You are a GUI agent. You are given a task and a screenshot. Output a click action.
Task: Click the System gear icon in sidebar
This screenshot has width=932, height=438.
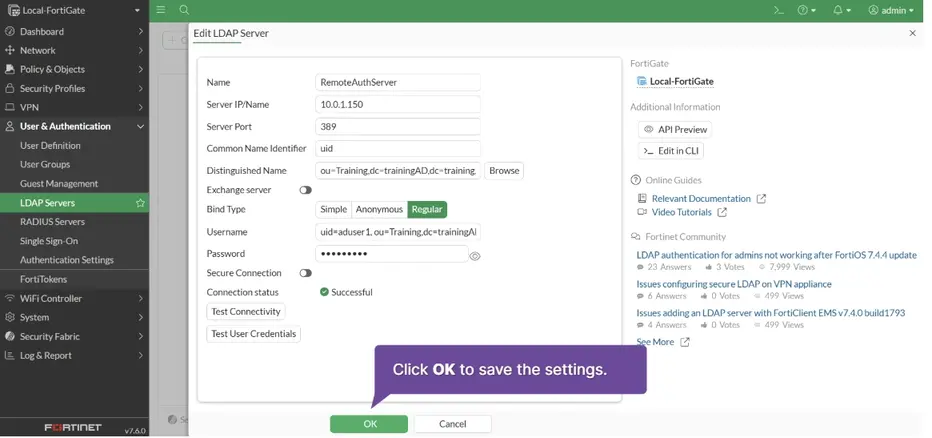coord(10,317)
